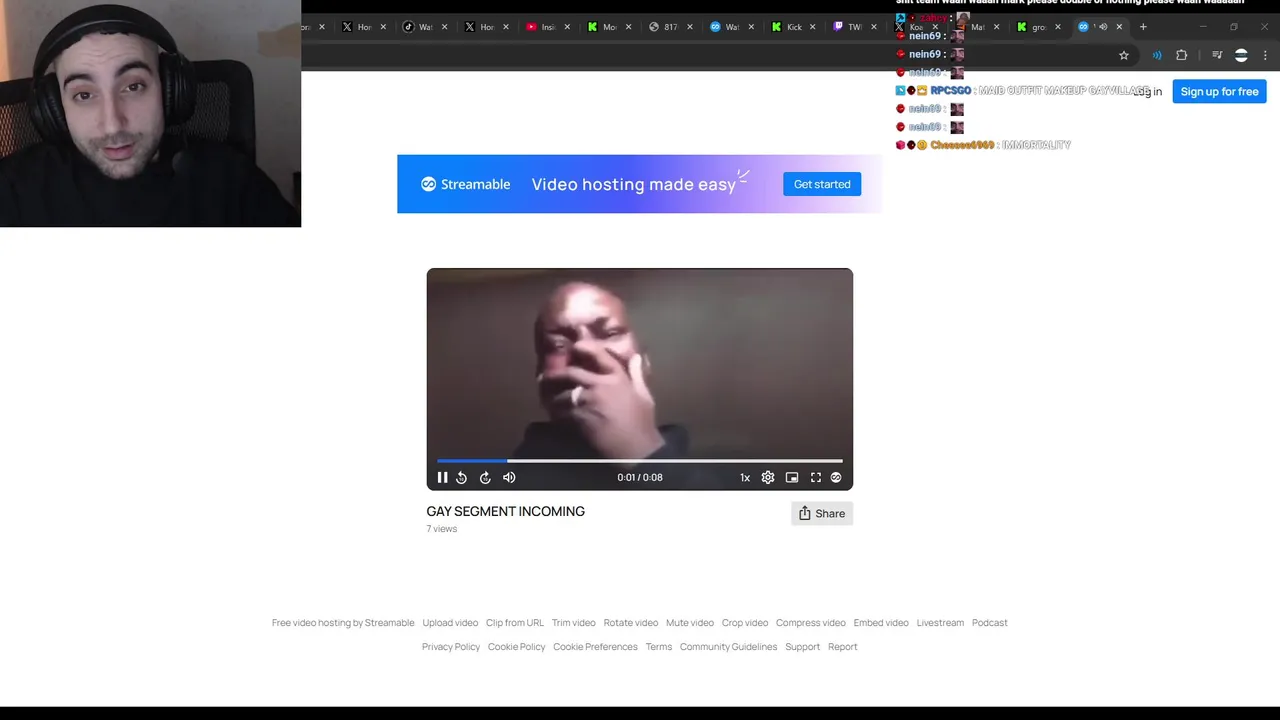This screenshot has height=720, width=1280.
Task: Close the active Streamable tab
Action: pos(1119,27)
